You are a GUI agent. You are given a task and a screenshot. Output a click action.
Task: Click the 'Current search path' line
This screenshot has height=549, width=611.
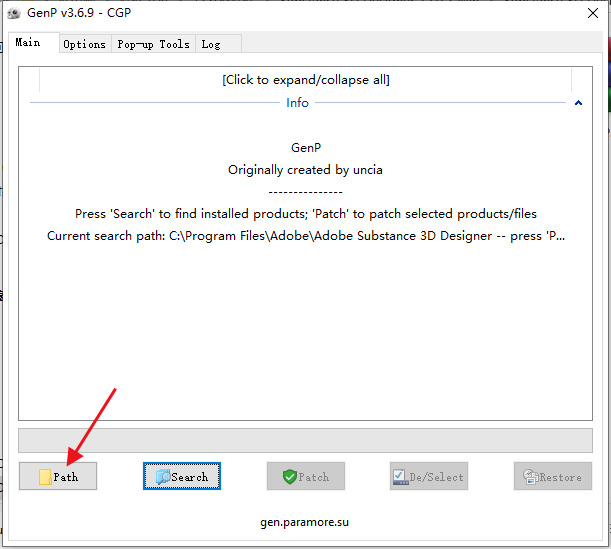tap(306, 236)
